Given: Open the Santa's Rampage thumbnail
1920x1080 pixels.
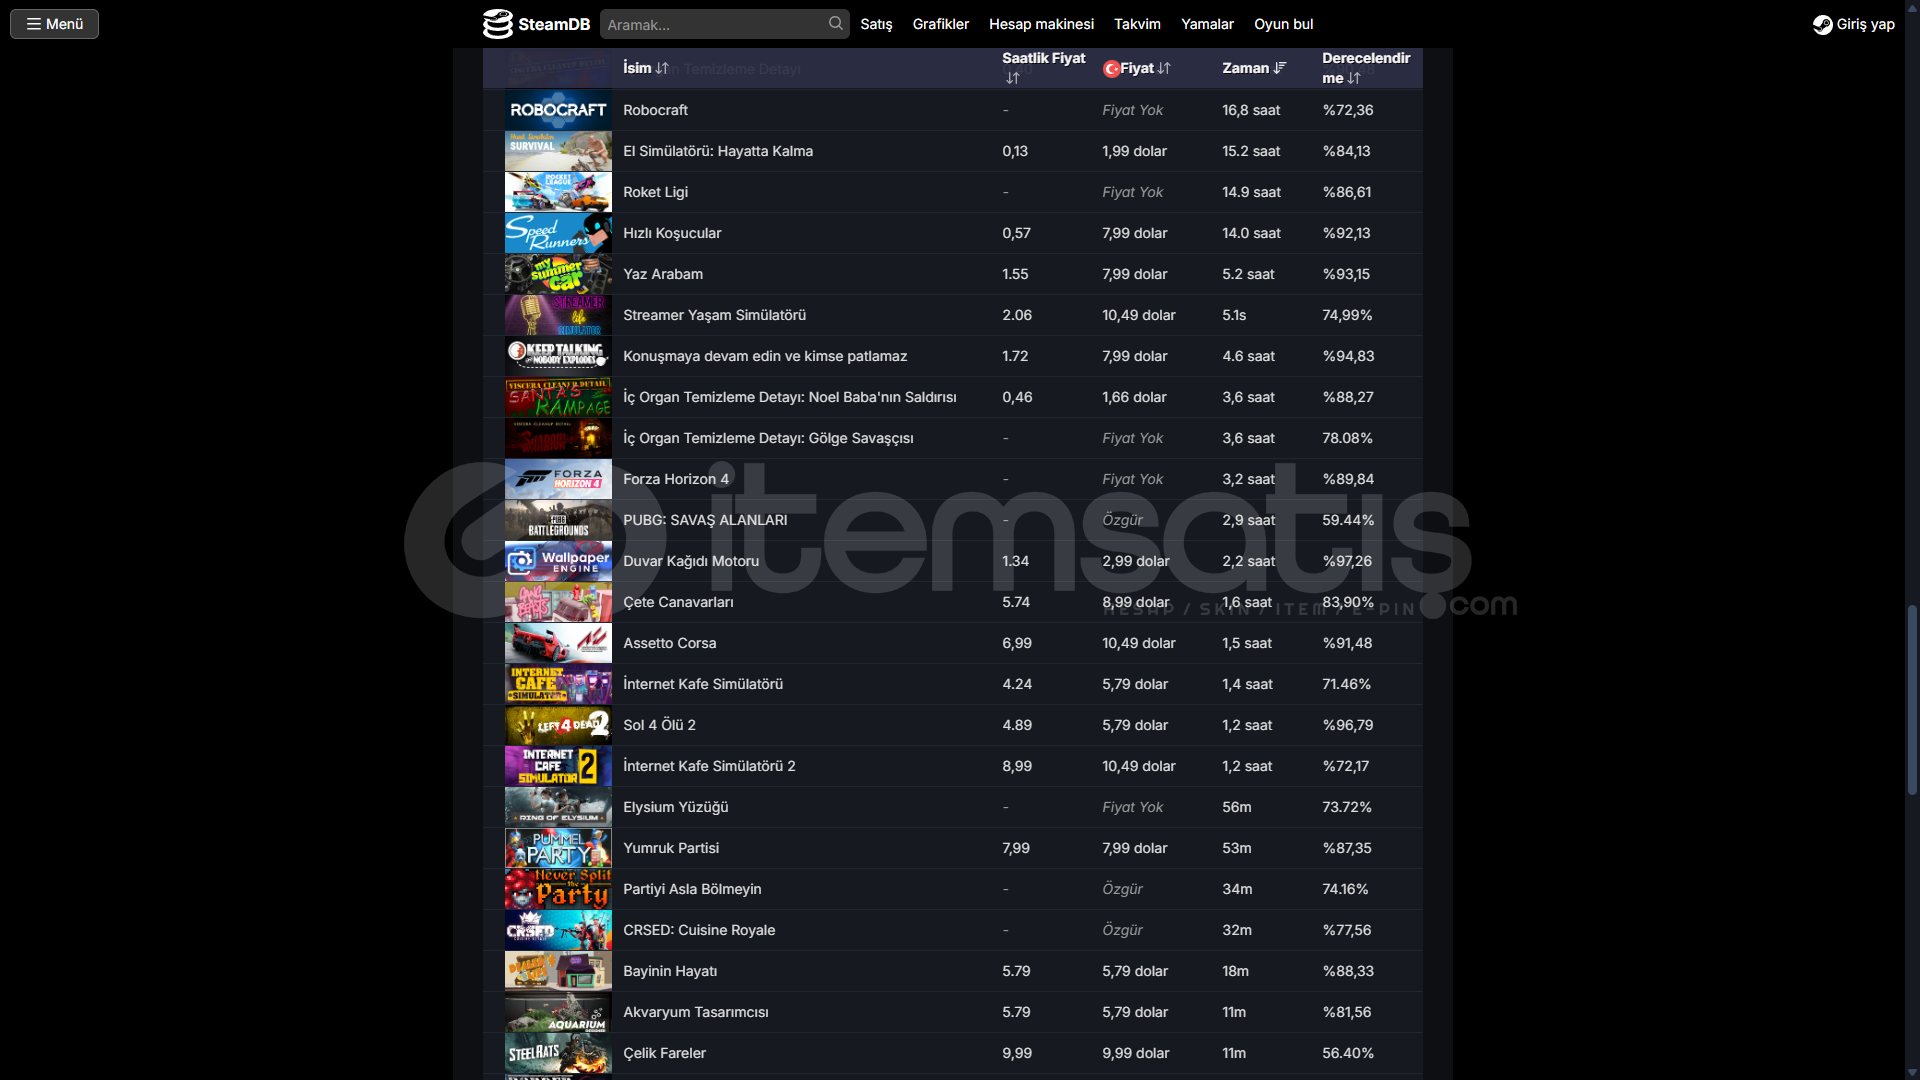Looking at the screenshot, I should tap(558, 397).
